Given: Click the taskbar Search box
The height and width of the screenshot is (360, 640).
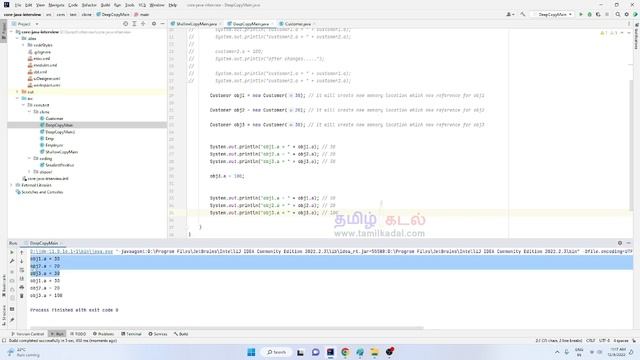Looking at the screenshot, I should pos(276,352).
